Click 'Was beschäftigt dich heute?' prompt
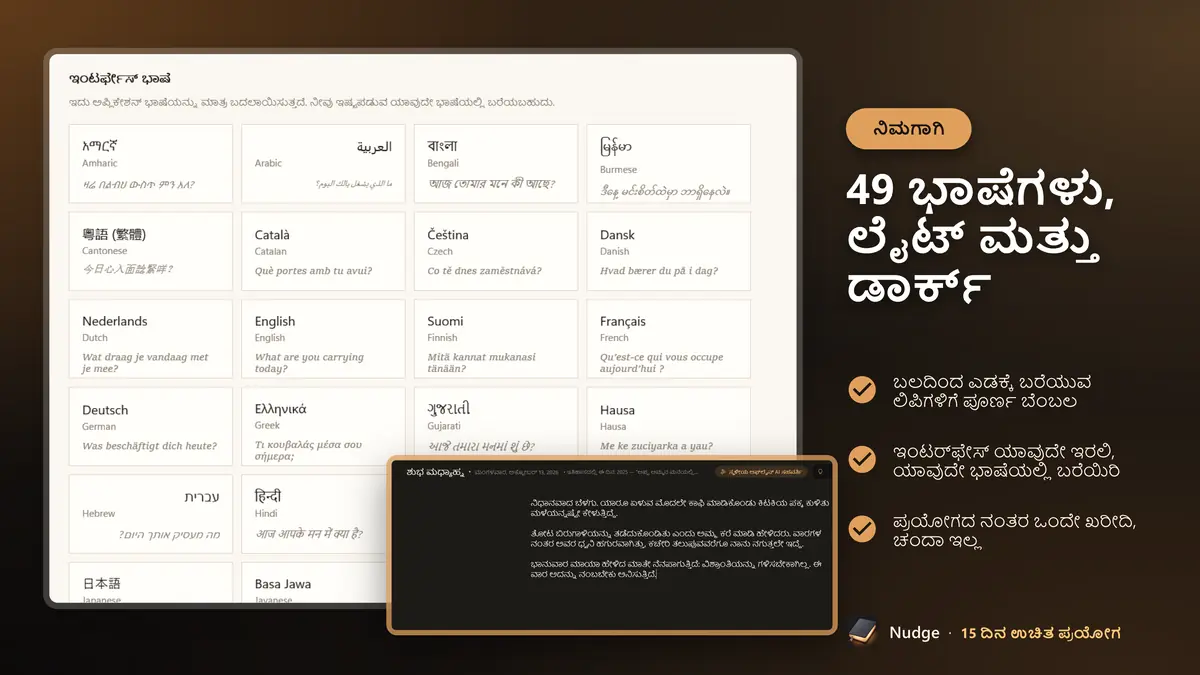Viewport: 1200px width, 675px height. 149,446
